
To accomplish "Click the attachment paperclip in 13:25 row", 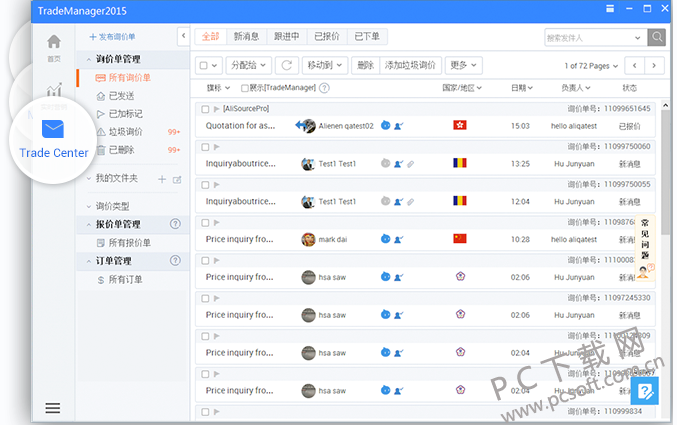I will coord(411,164).
